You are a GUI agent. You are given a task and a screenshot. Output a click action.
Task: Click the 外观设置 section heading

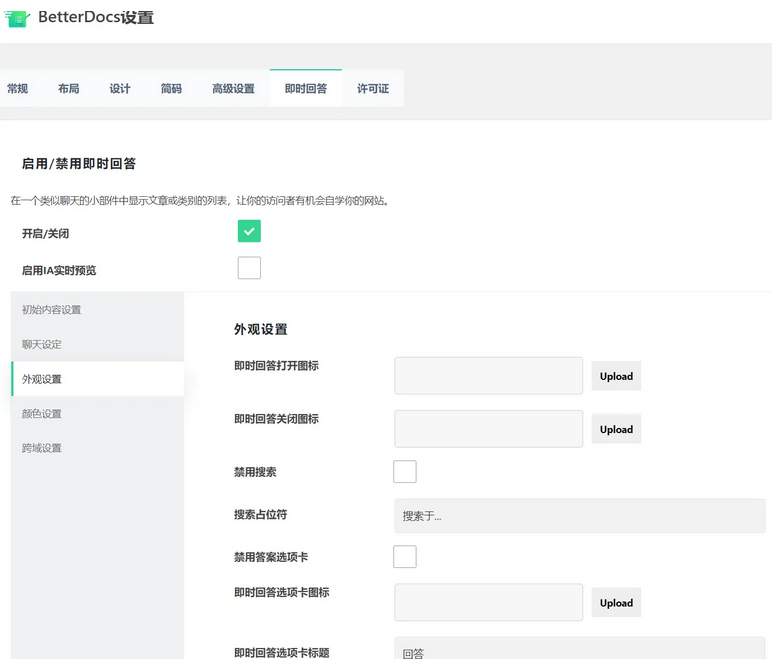tap(260, 329)
